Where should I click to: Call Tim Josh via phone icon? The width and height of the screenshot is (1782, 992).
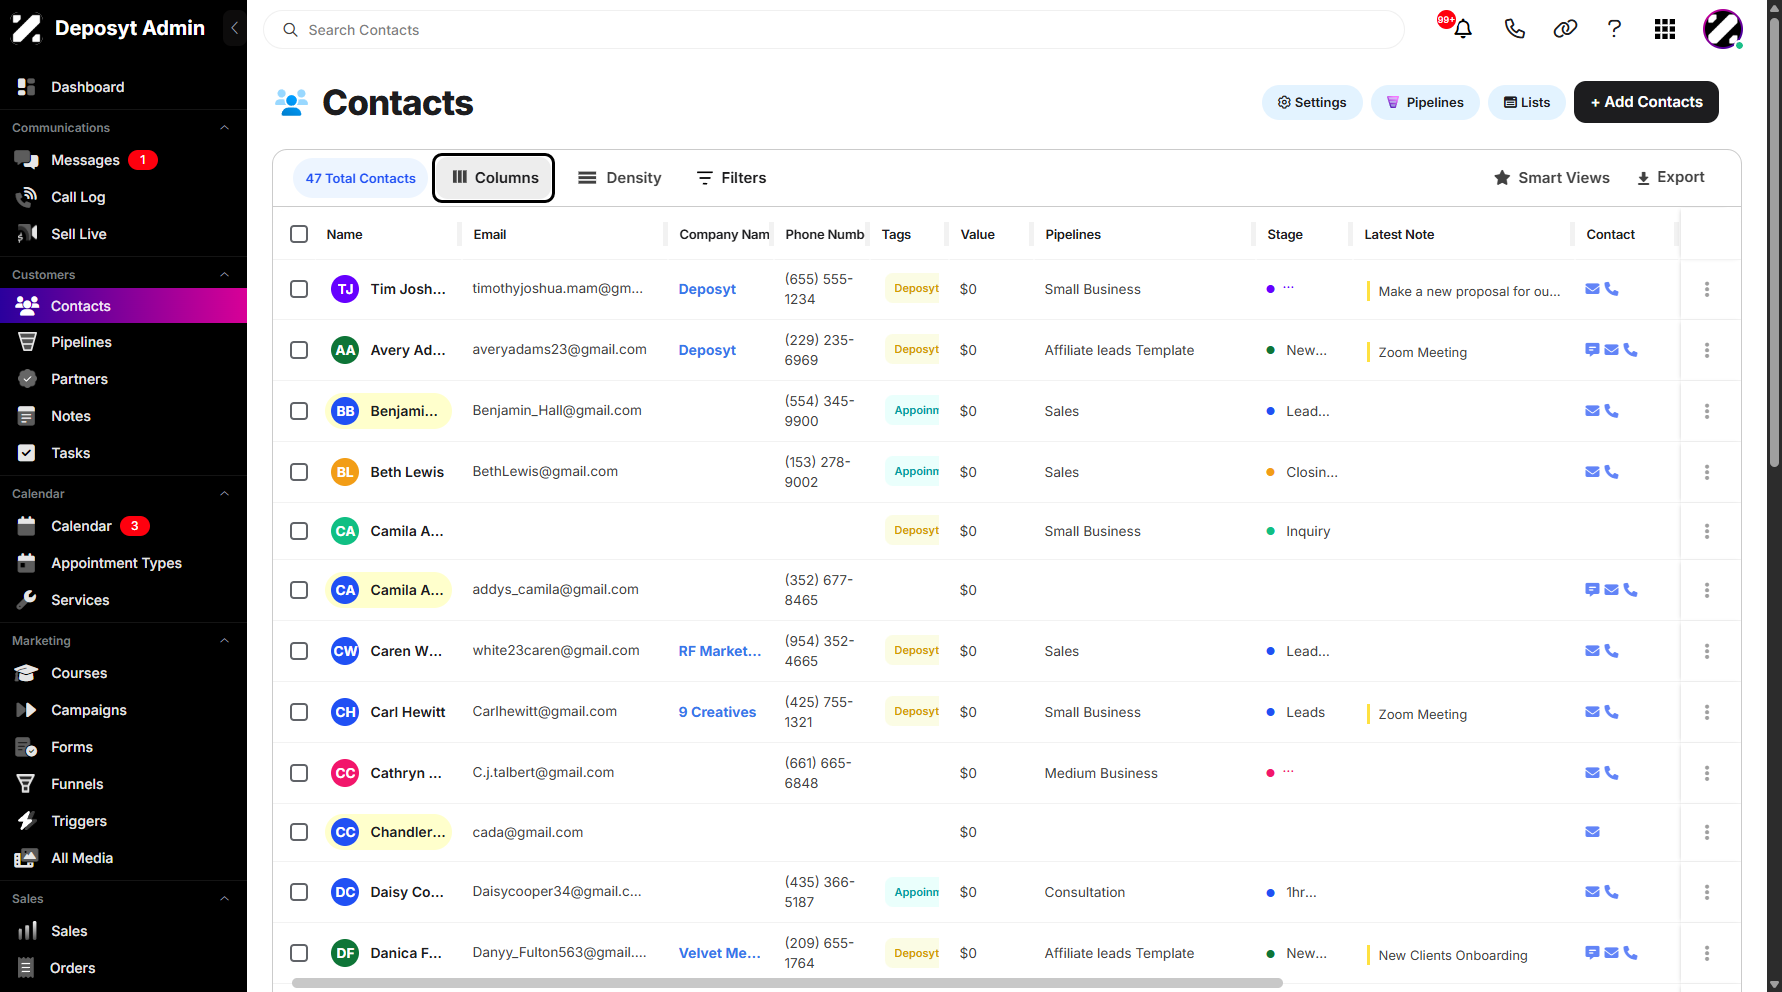(x=1611, y=289)
